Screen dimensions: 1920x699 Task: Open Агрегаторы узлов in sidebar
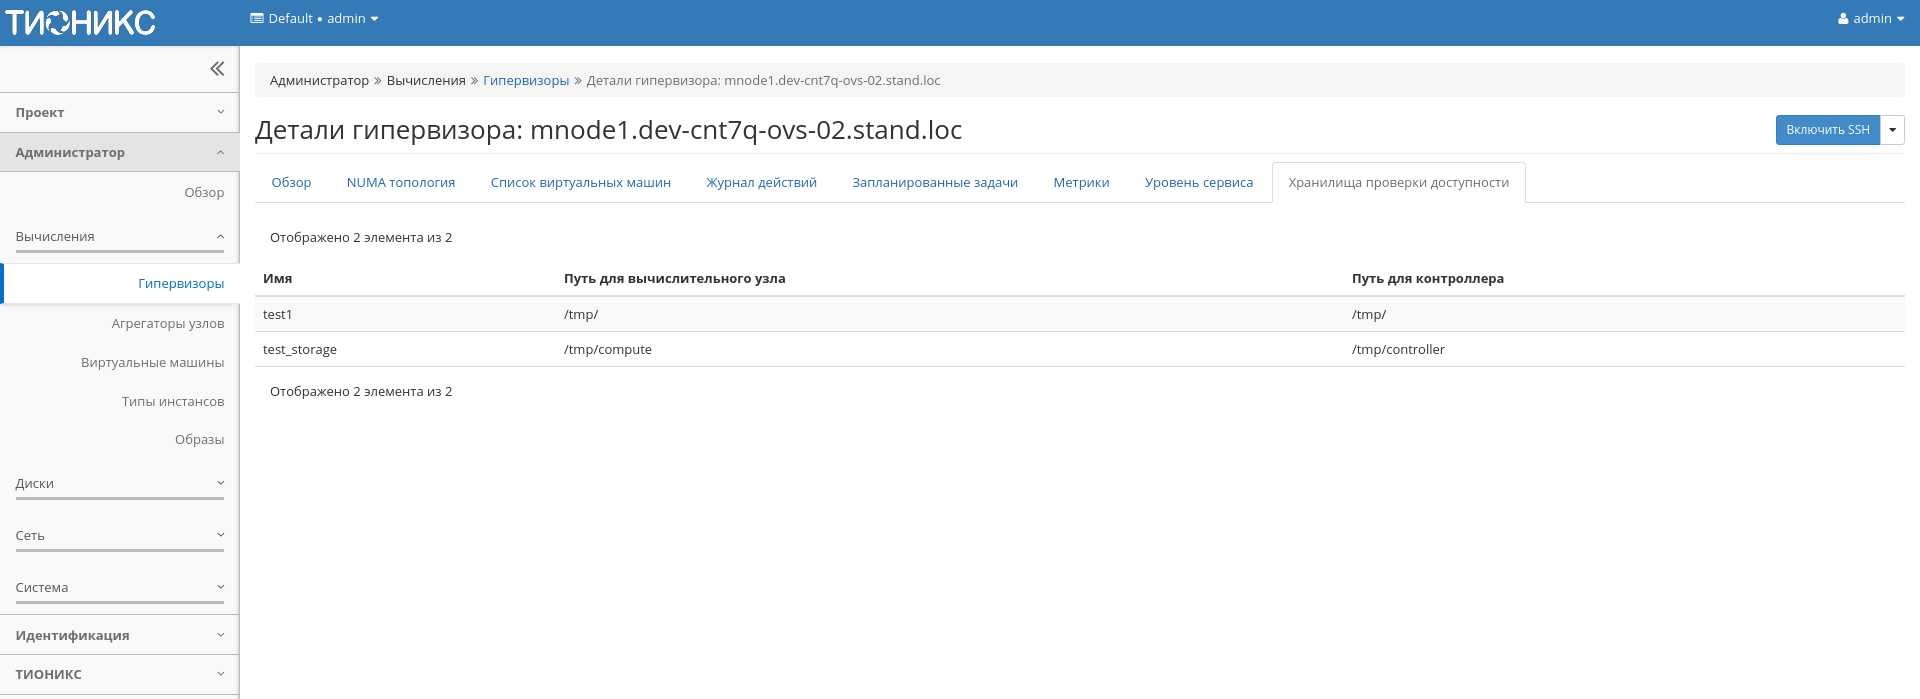click(x=167, y=324)
